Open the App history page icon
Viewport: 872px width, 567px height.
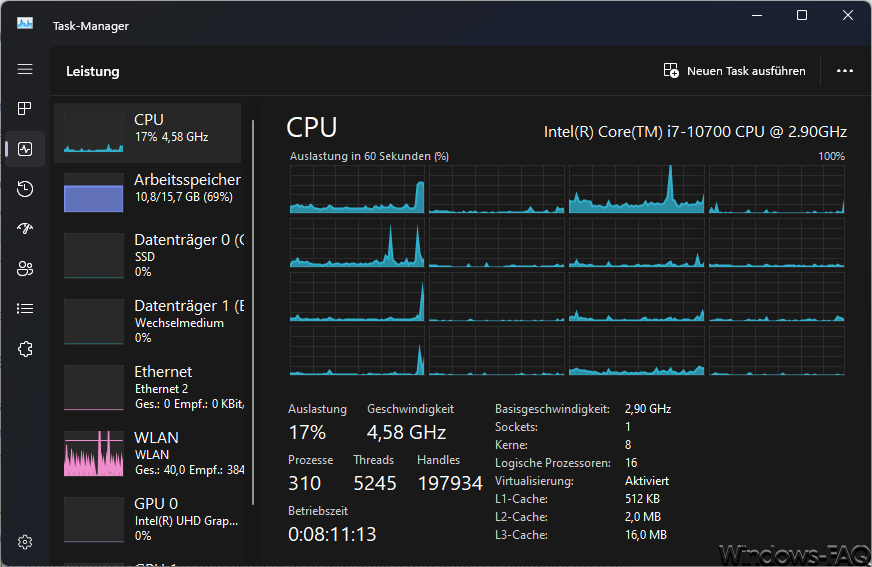coord(25,189)
